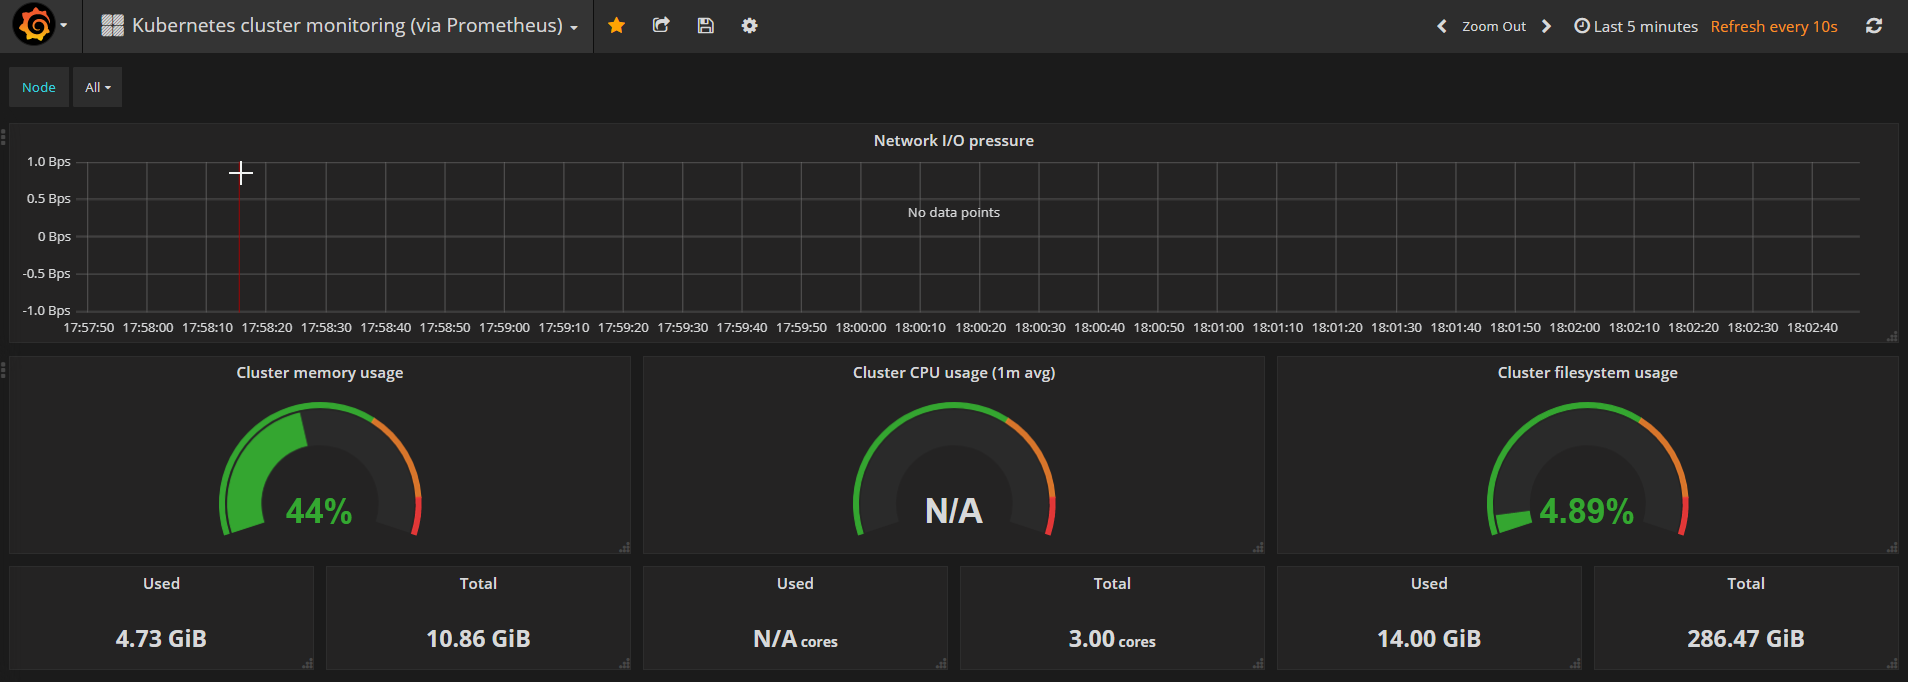1908x682 pixels.
Task: Expand the Node variable All dropdown
Action: pyautogui.click(x=97, y=87)
